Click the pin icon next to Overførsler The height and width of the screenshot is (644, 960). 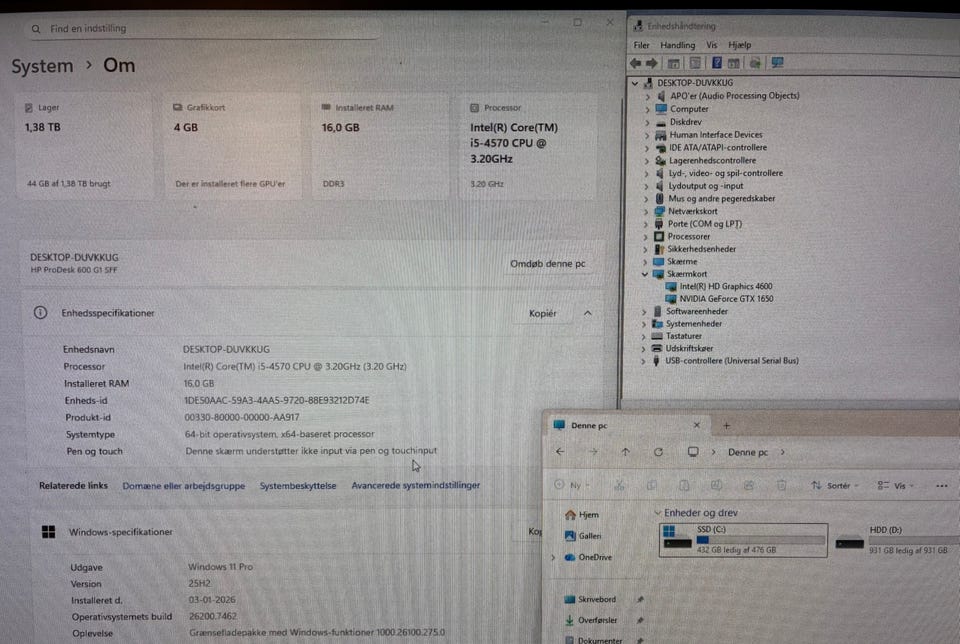point(640,620)
